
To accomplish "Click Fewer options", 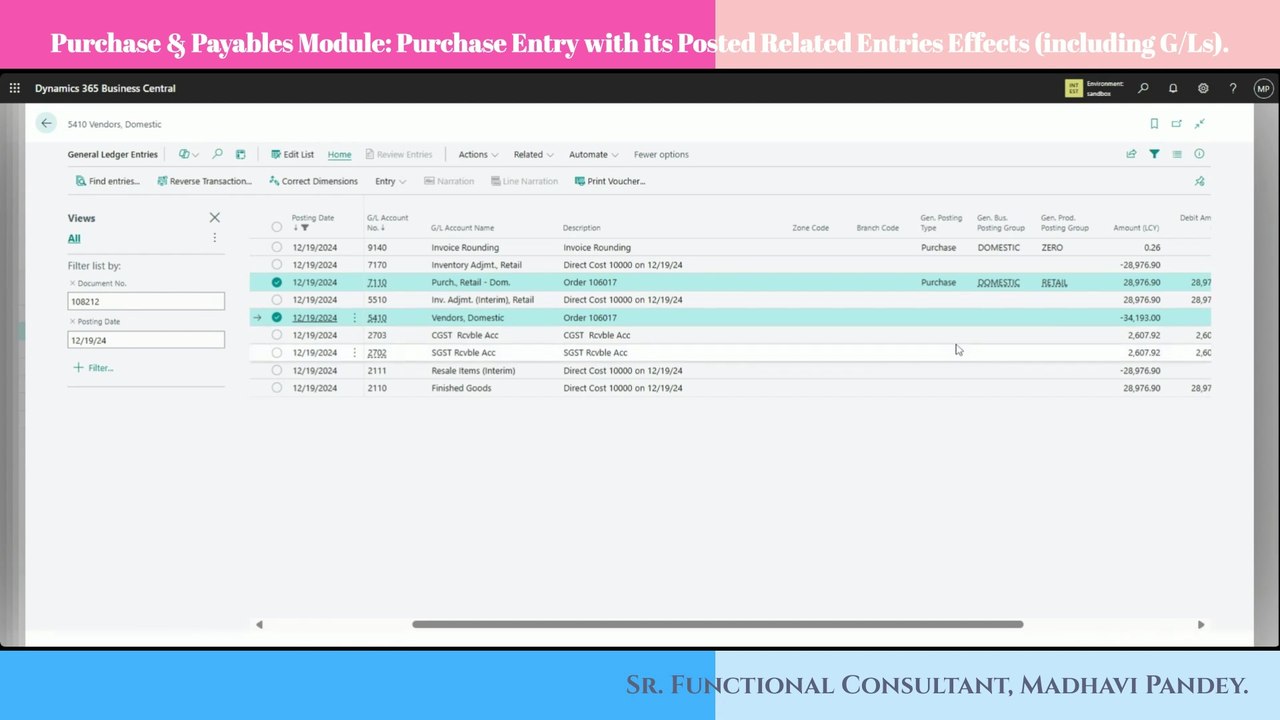I will coord(661,154).
